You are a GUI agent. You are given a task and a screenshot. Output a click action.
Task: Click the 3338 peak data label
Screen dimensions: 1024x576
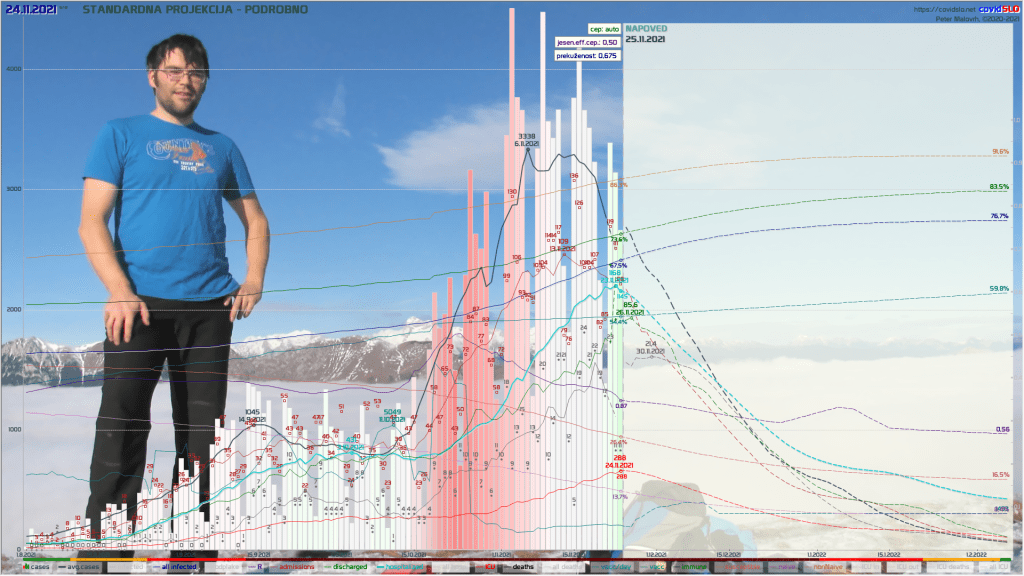click(x=527, y=135)
